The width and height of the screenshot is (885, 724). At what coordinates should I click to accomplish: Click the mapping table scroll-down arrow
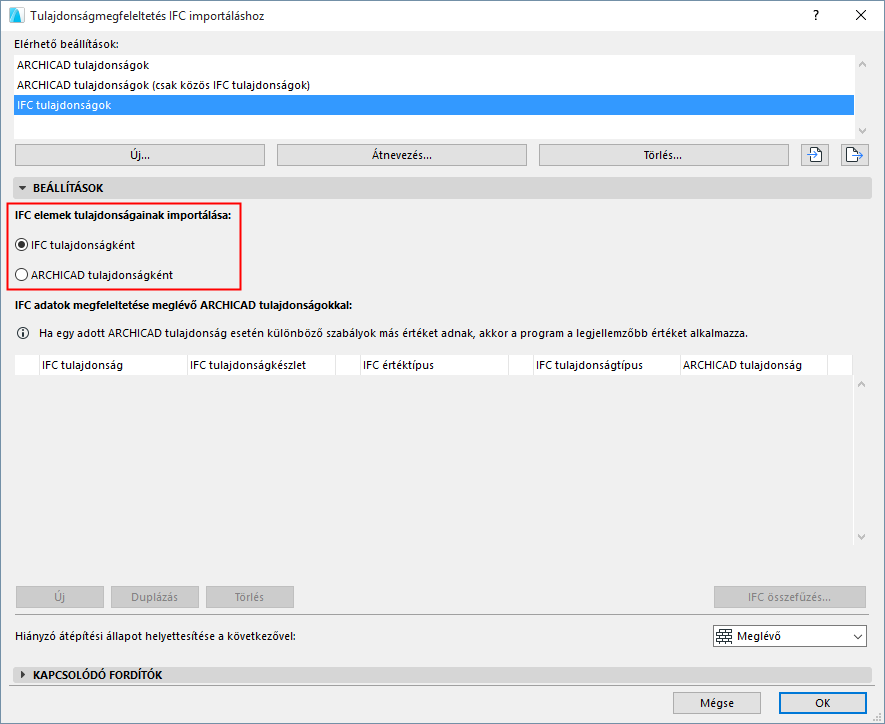861,537
